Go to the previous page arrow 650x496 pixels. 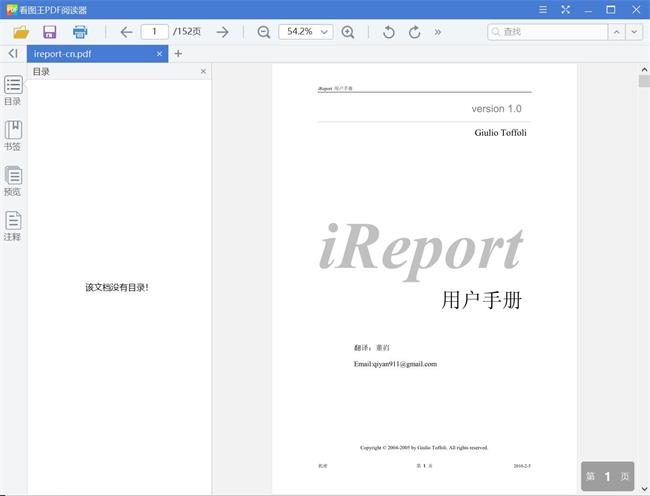[126, 32]
